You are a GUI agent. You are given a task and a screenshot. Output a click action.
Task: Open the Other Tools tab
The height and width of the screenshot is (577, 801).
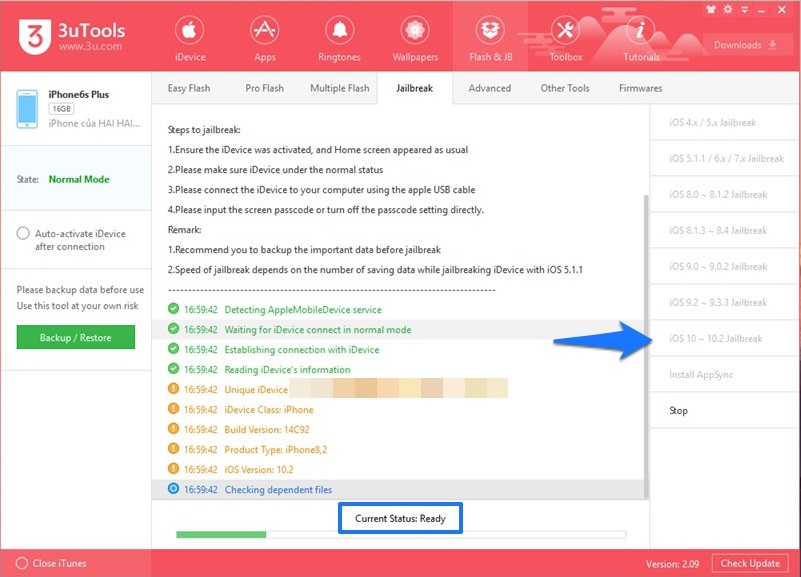[x=565, y=88]
